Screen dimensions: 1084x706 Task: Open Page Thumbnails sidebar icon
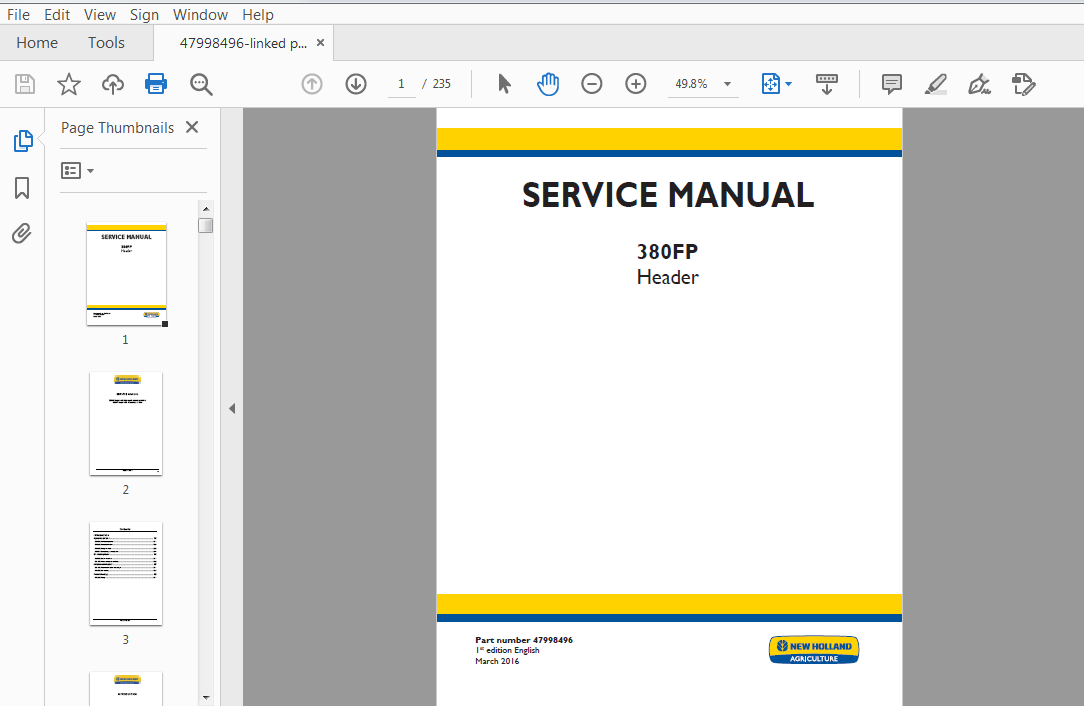(x=23, y=141)
